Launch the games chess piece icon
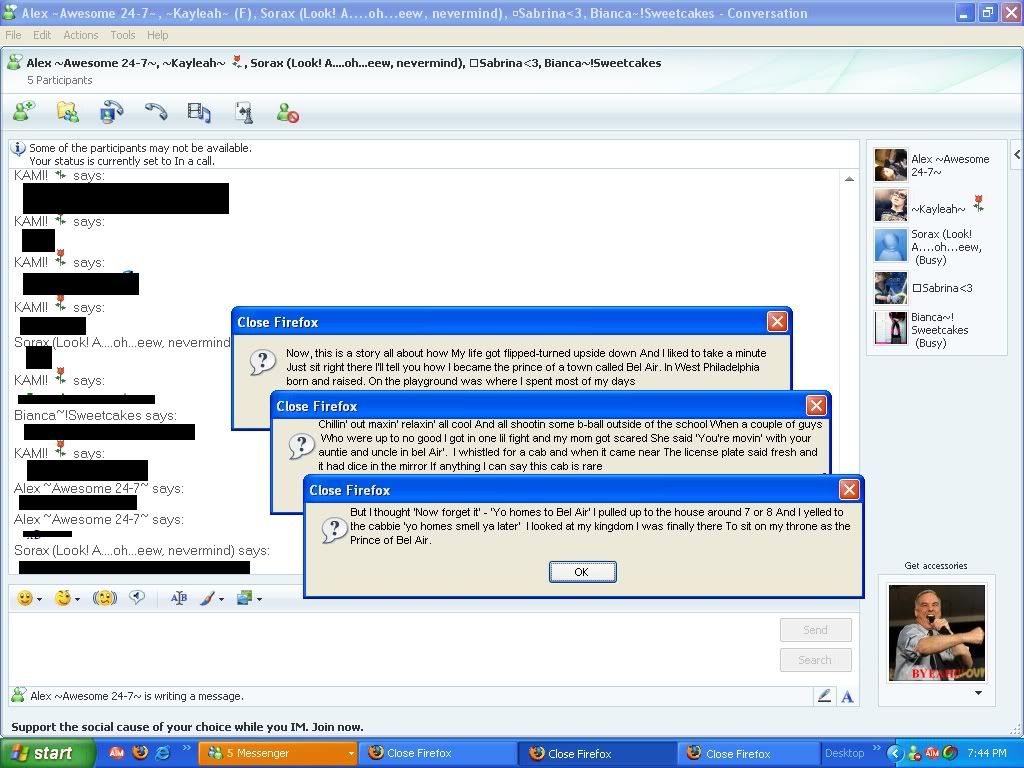Viewport: 1024px width, 768px height. 244,112
